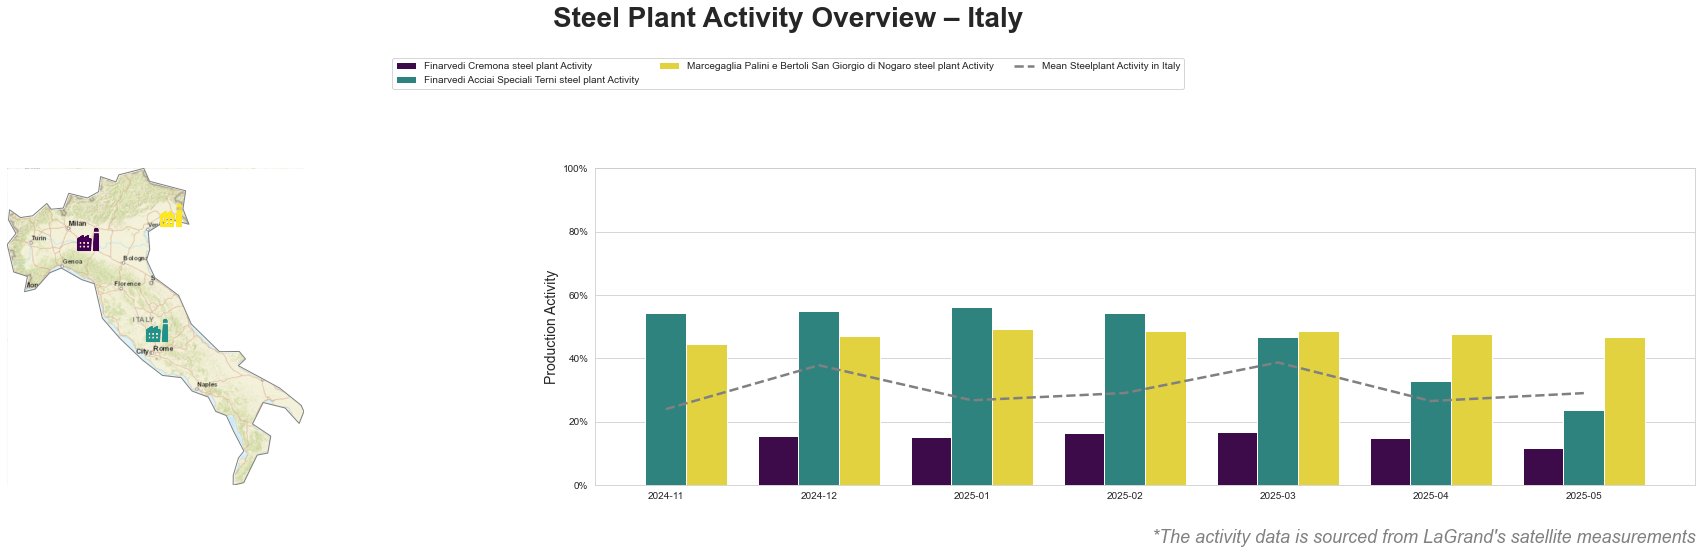This screenshot has height=554, width=1702.
Task: Click the Naples city label on the map
Action: click(x=207, y=385)
